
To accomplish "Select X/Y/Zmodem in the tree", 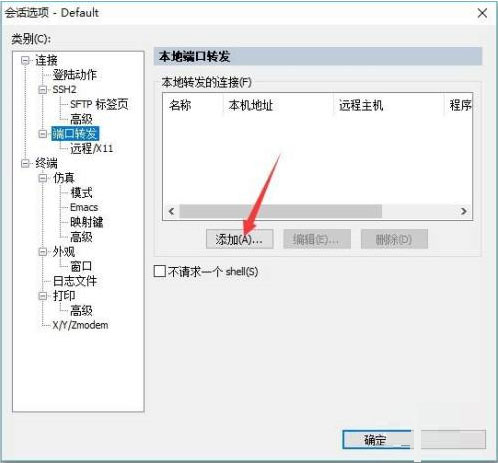I will [x=80, y=325].
